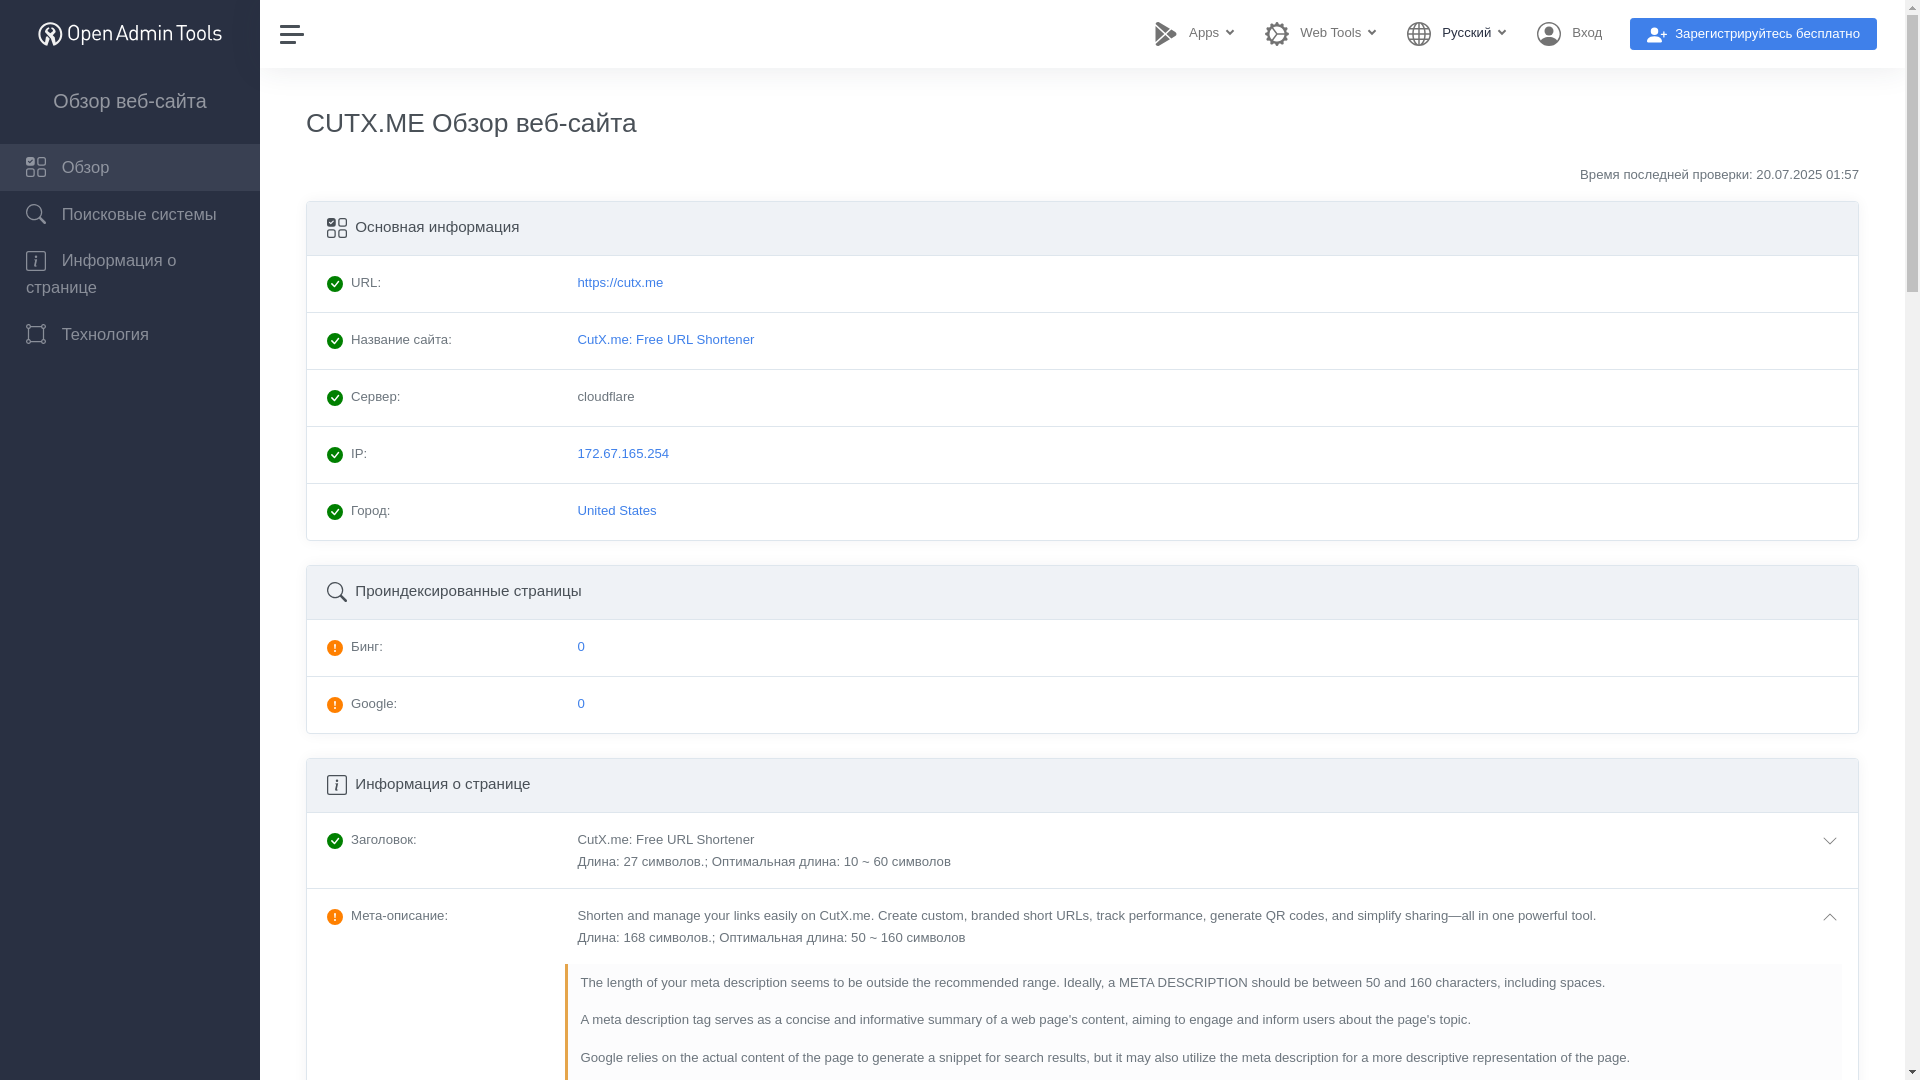Open the Web Tools dropdown menu
Viewport: 1920px width, 1080px height.
tap(1321, 33)
